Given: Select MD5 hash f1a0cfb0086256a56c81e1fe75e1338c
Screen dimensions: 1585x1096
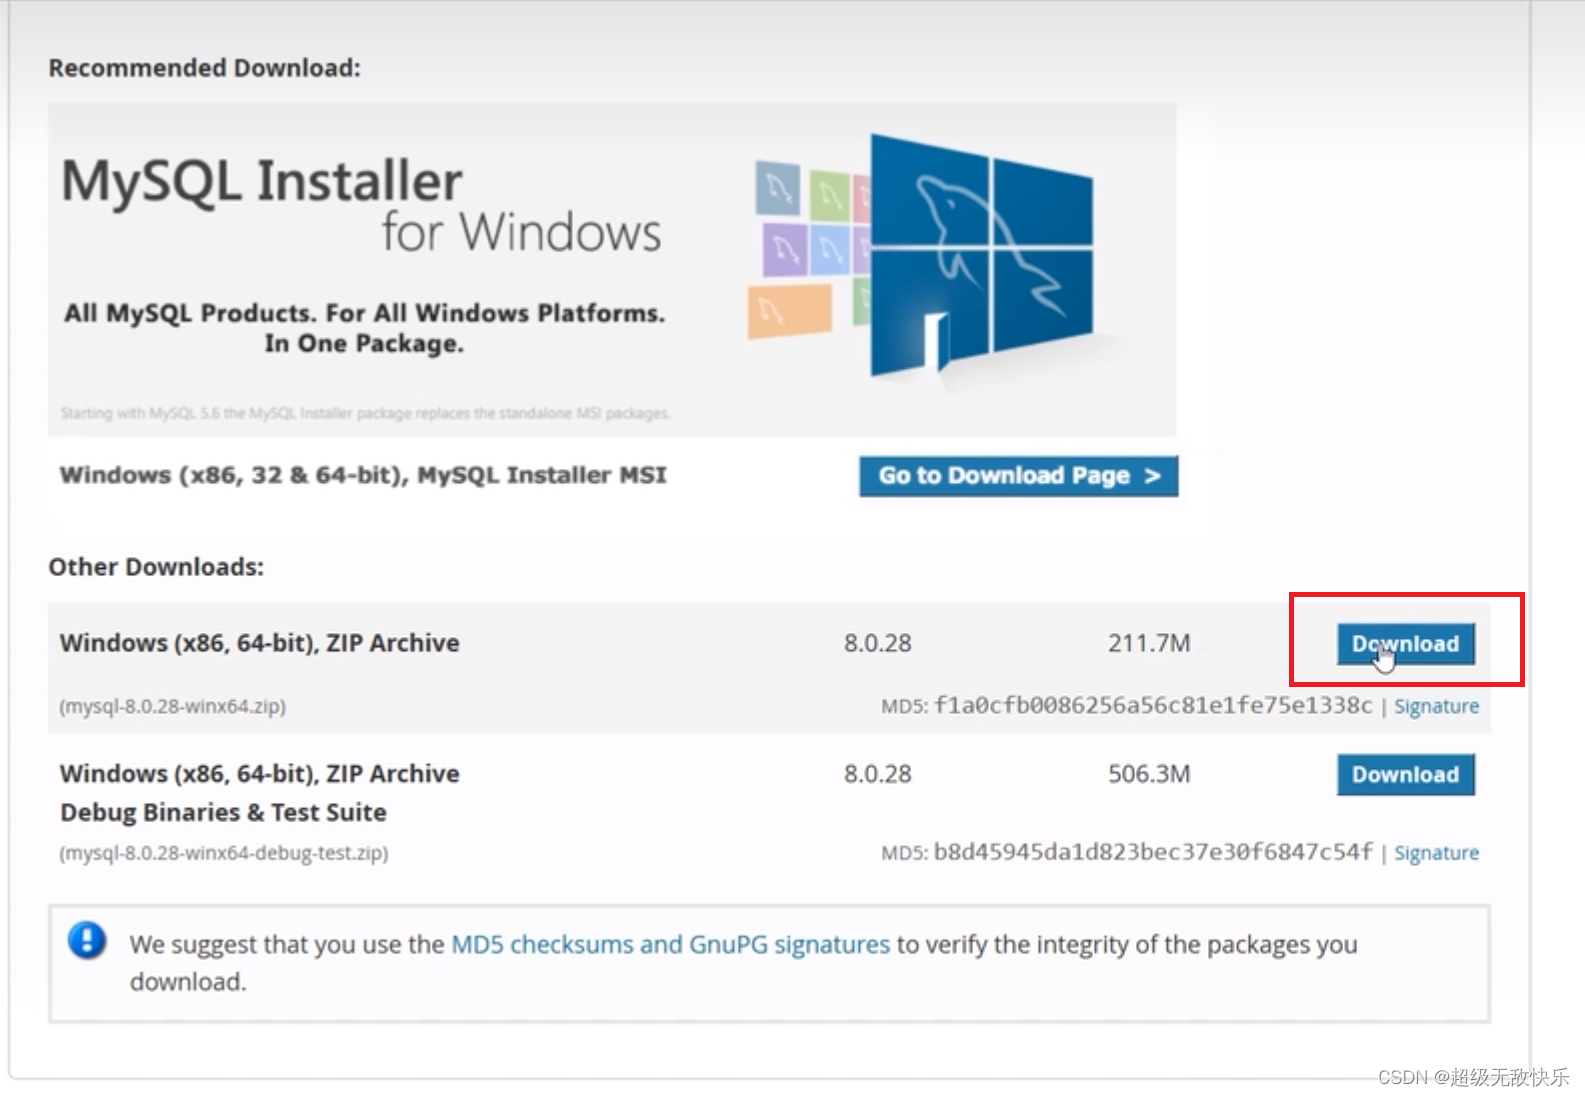Looking at the screenshot, I should click(x=1153, y=705).
